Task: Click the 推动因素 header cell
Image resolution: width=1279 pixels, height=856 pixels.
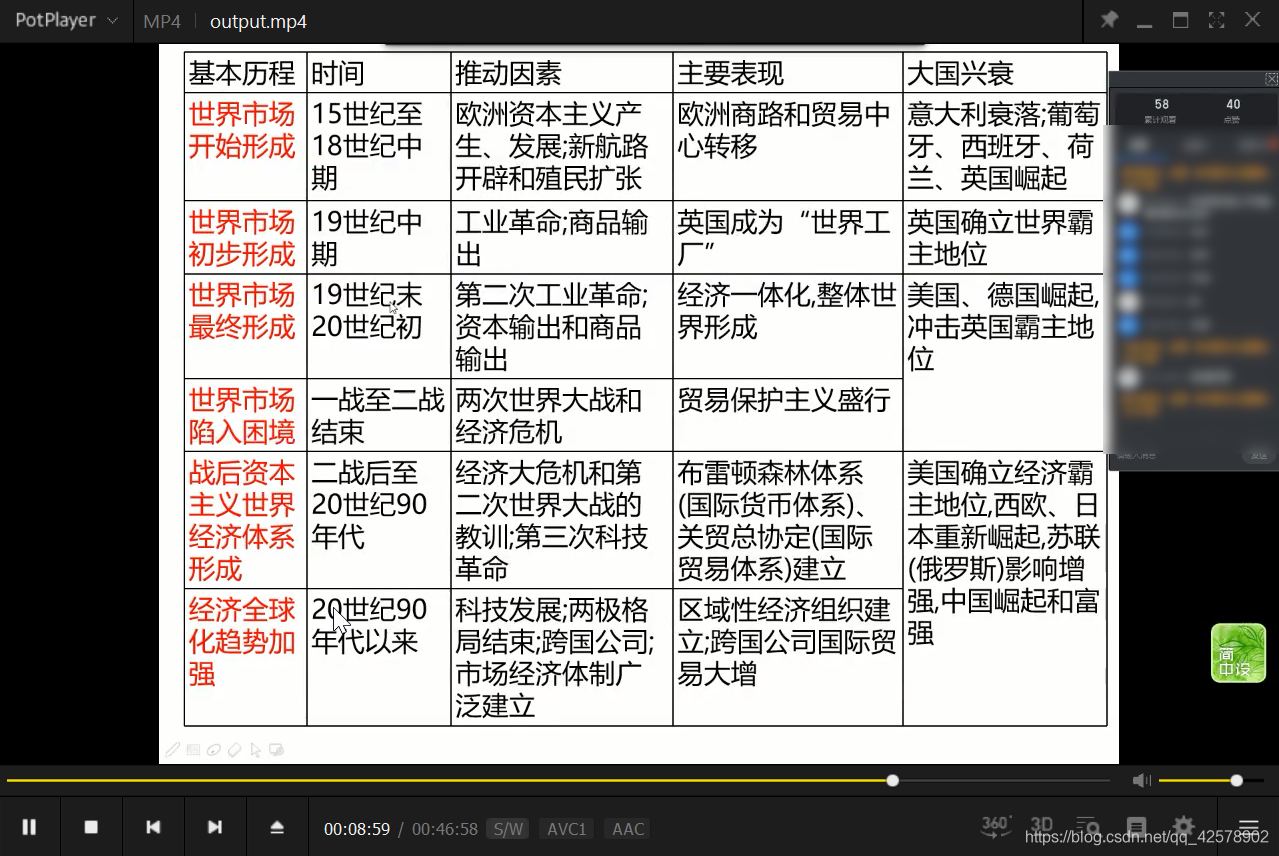Action: point(562,72)
